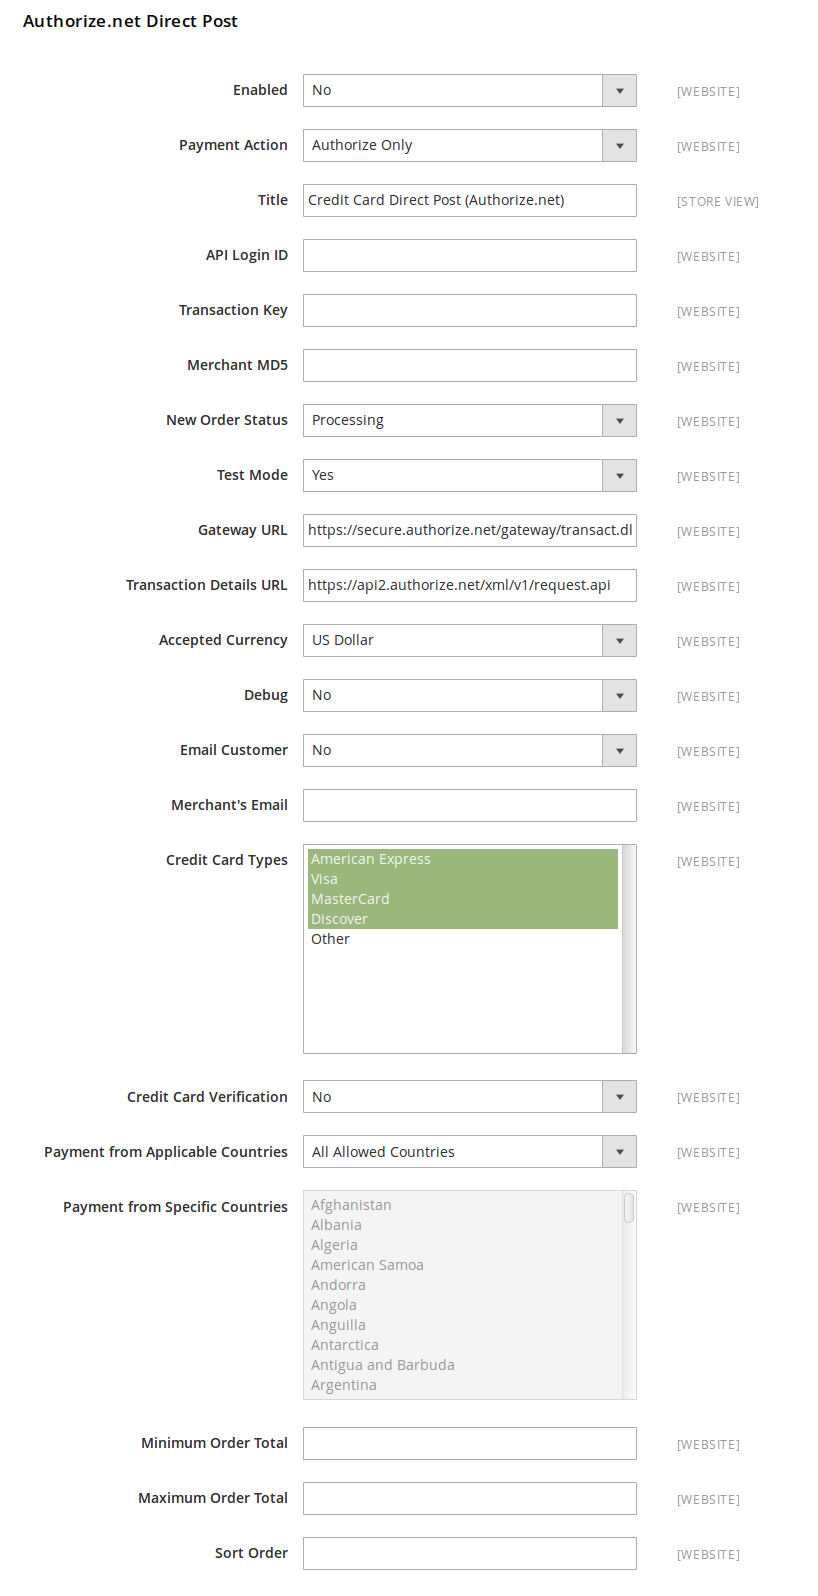Screen dimensions: 818x1596
Task: Click the [STORE VIEW] scope label
Action: click(x=718, y=202)
